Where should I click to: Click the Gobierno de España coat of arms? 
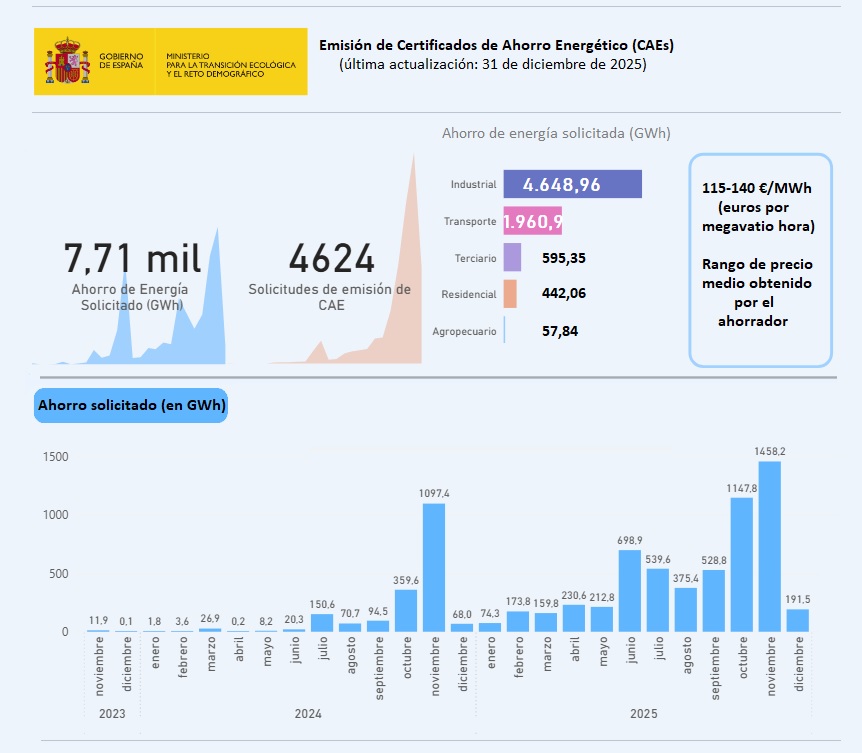click(x=67, y=61)
